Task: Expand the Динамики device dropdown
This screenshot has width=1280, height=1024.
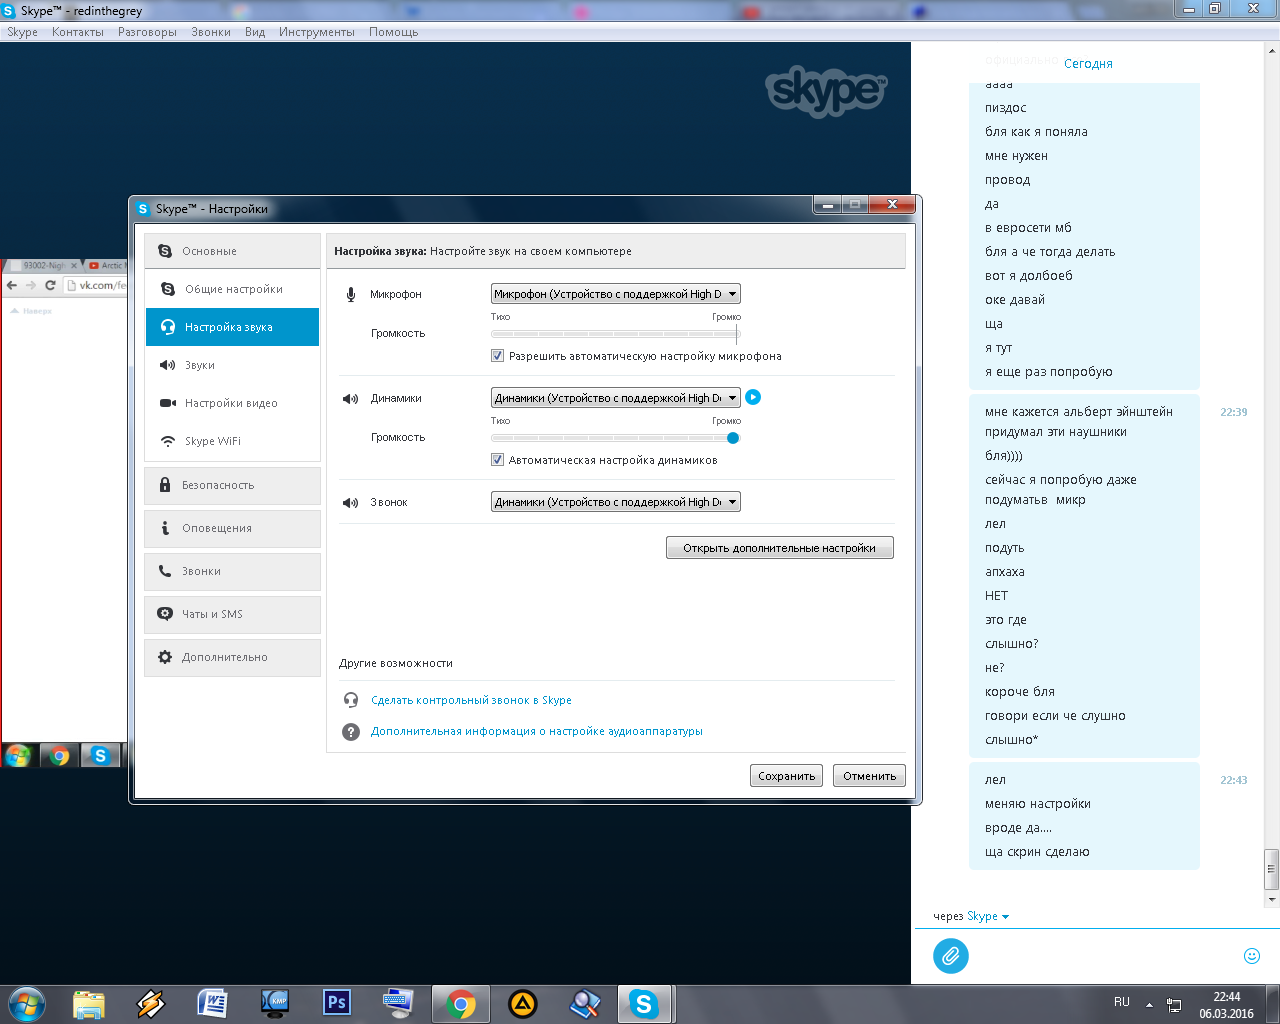Action: [616, 398]
